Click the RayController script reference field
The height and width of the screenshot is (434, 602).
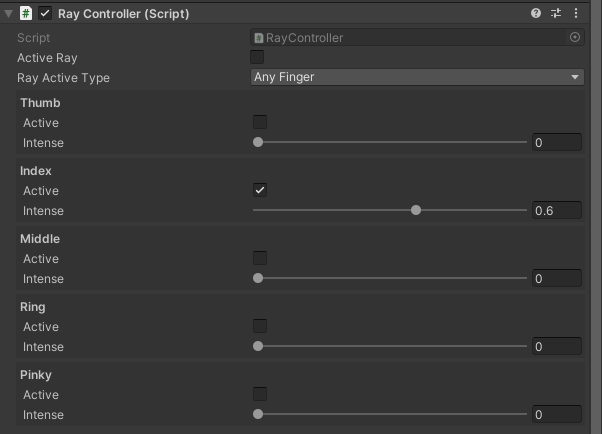[410, 38]
